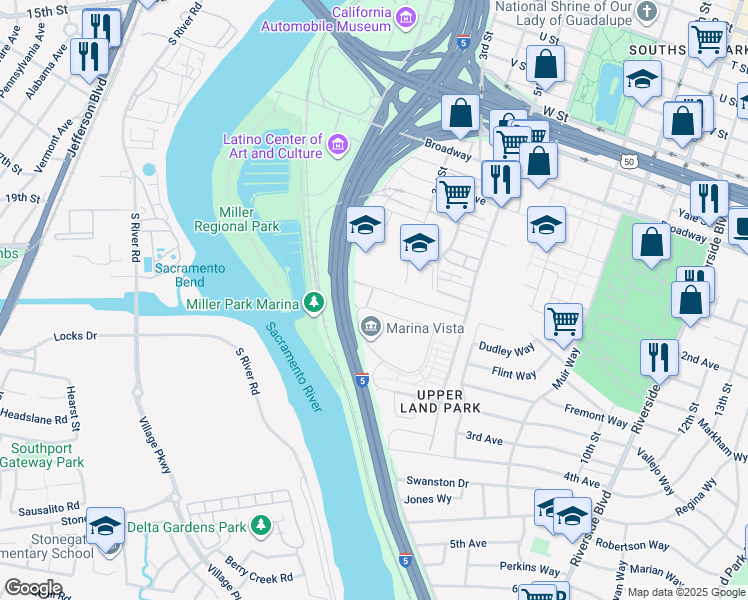This screenshot has height=600, width=748.
Task: Select the Latino Center of Art and Culture marker
Action: pyautogui.click(x=338, y=144)
